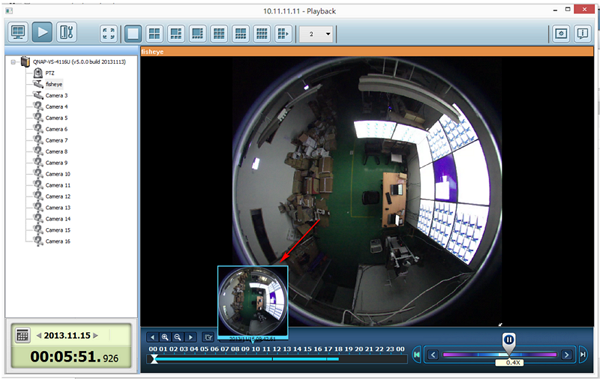
Task: Select Camera 5 in the list
Action: pos(57,118)
